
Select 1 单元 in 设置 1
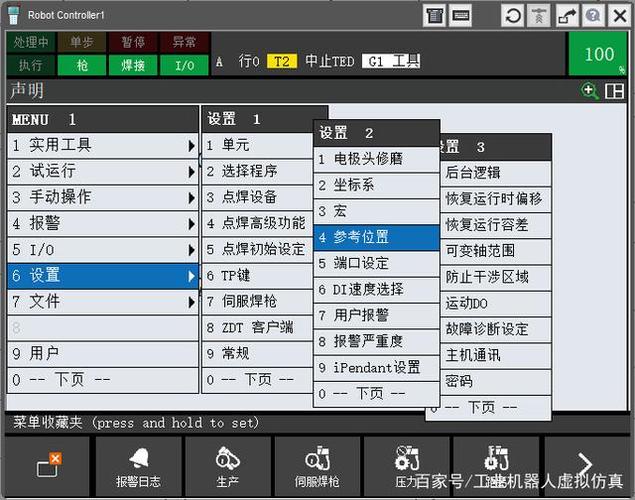[258, 146]
